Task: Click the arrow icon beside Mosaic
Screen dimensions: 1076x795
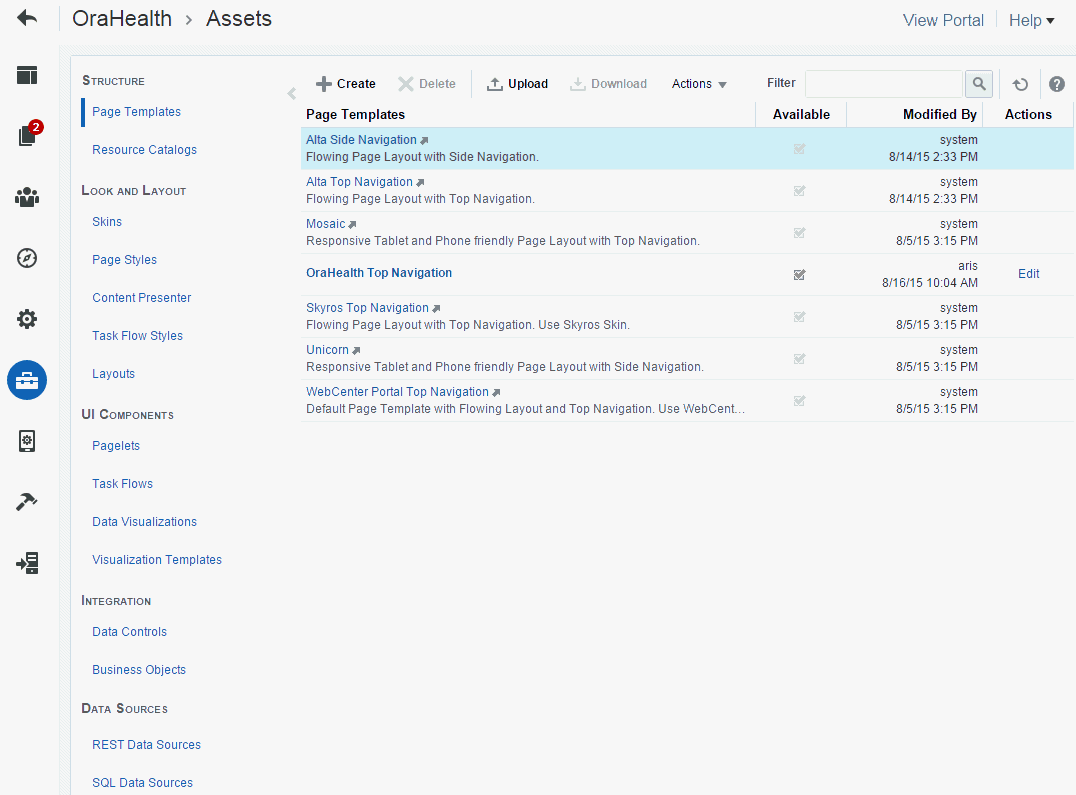Action: click(353, 224)
